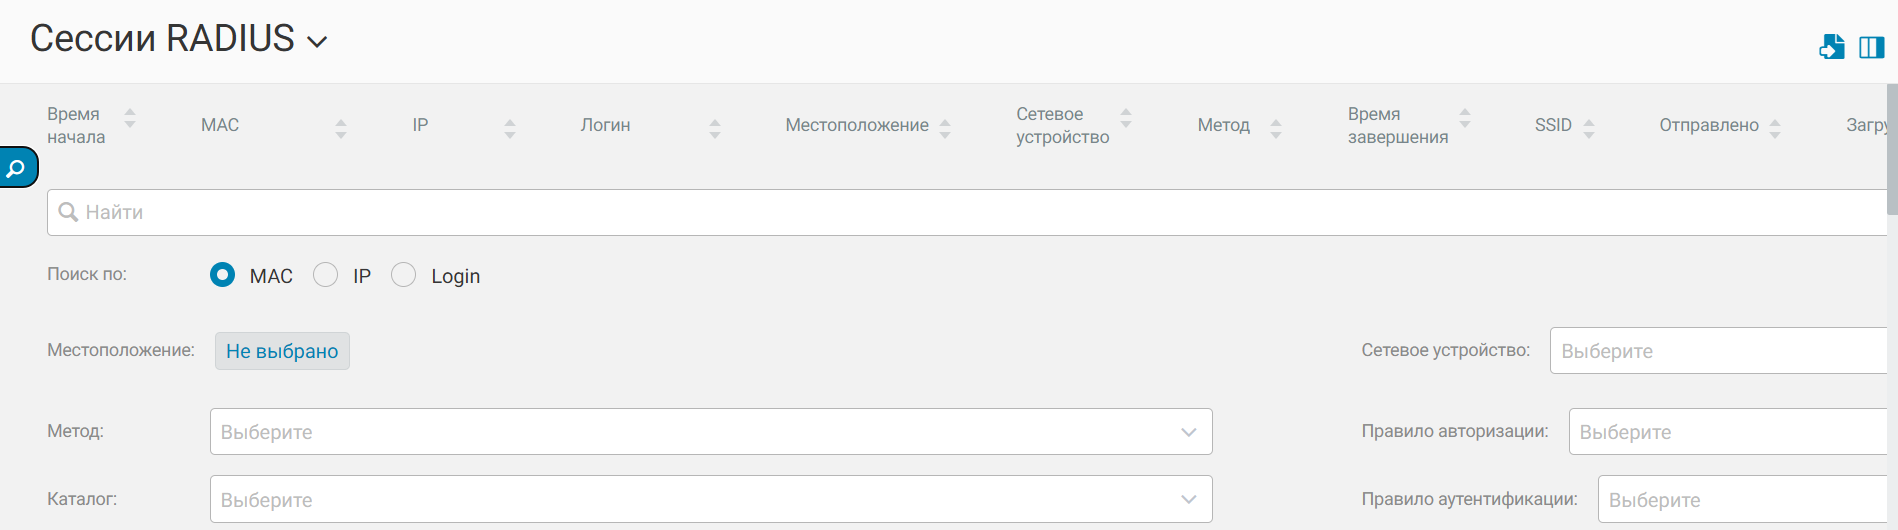
Task: Sort by Местоположение column arrows
Action: tap(945, 128)
